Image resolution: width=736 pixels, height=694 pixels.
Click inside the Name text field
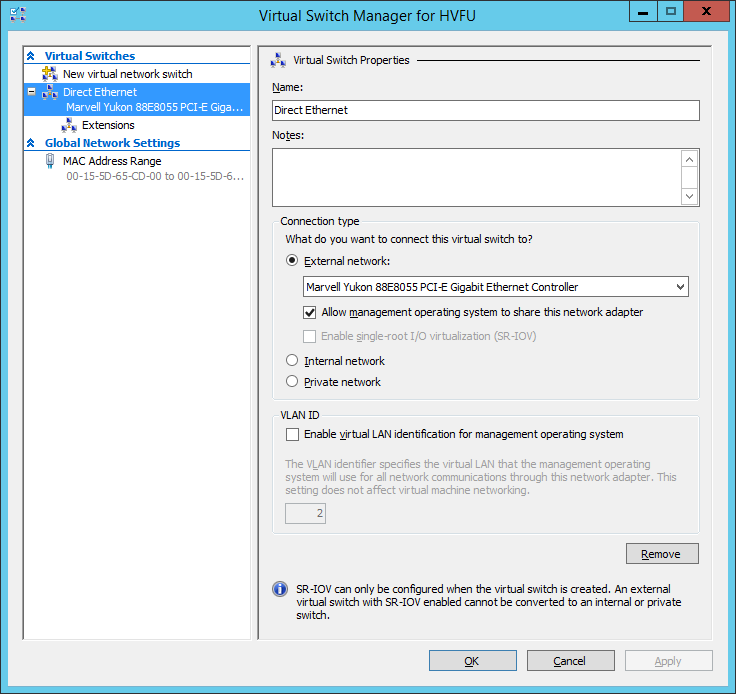[485, 110]
